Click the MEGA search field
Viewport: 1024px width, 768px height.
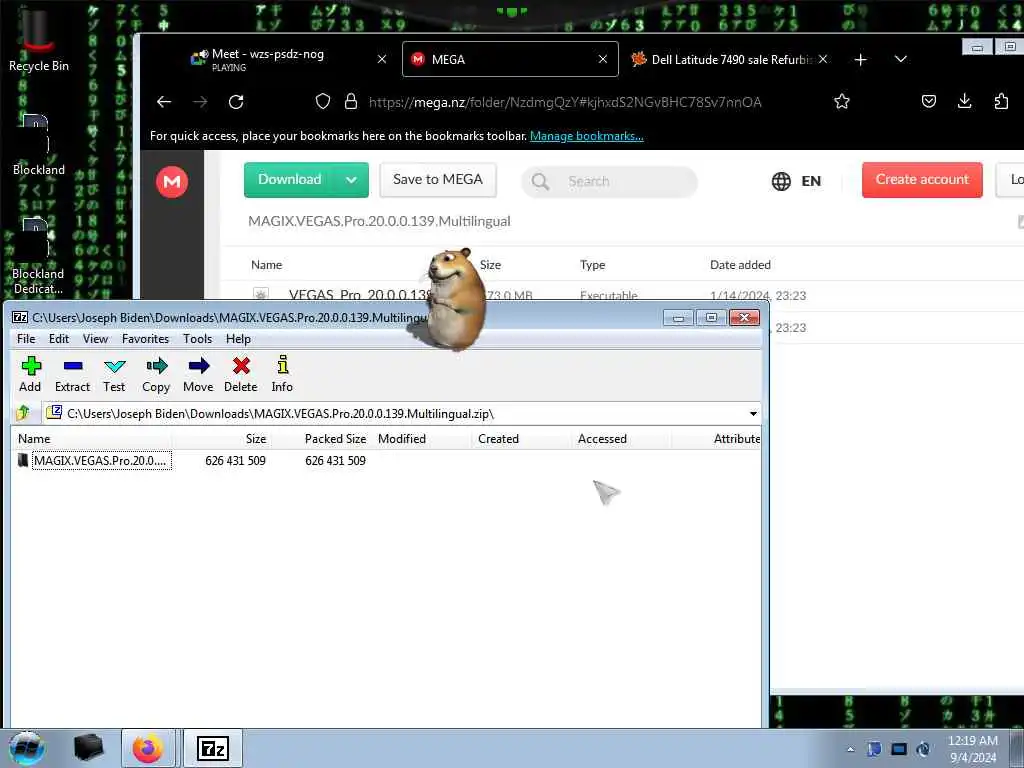tap(609, 181)
